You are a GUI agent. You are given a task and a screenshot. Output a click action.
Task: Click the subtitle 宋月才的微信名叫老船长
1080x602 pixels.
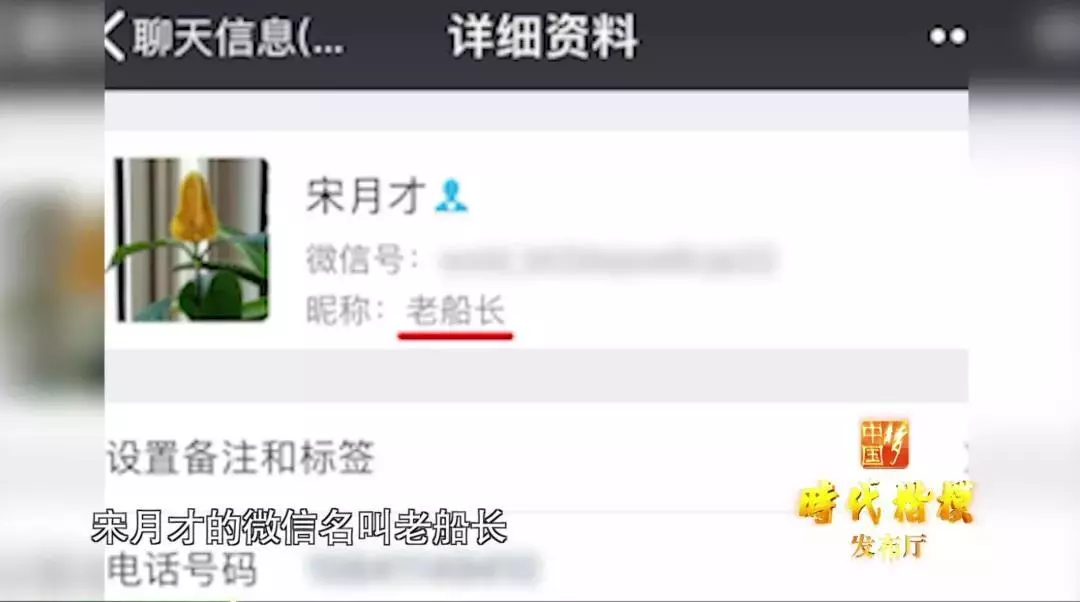pyautogui.click(x=300, y=528)
